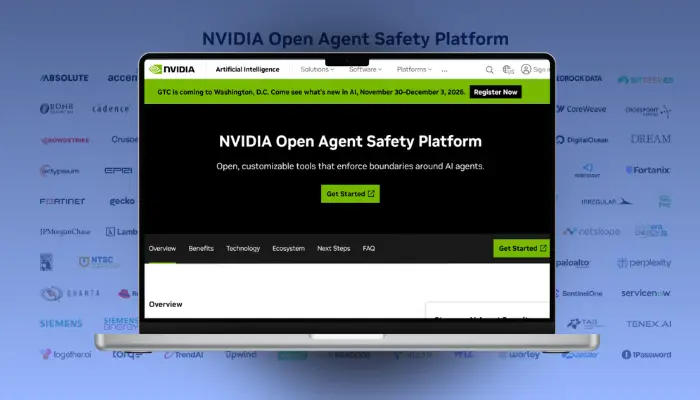Viewport: 700px width, 400px height.
Task: Click the eclypsium partner logo
Action: click(x=59, y=171)
